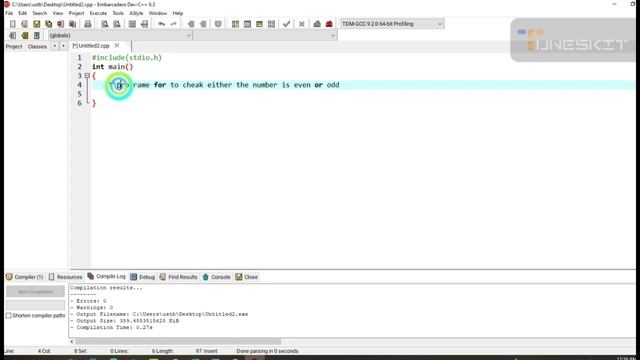Click the Close file toolbar icon

pyautogui.click(x=60, y=24)
